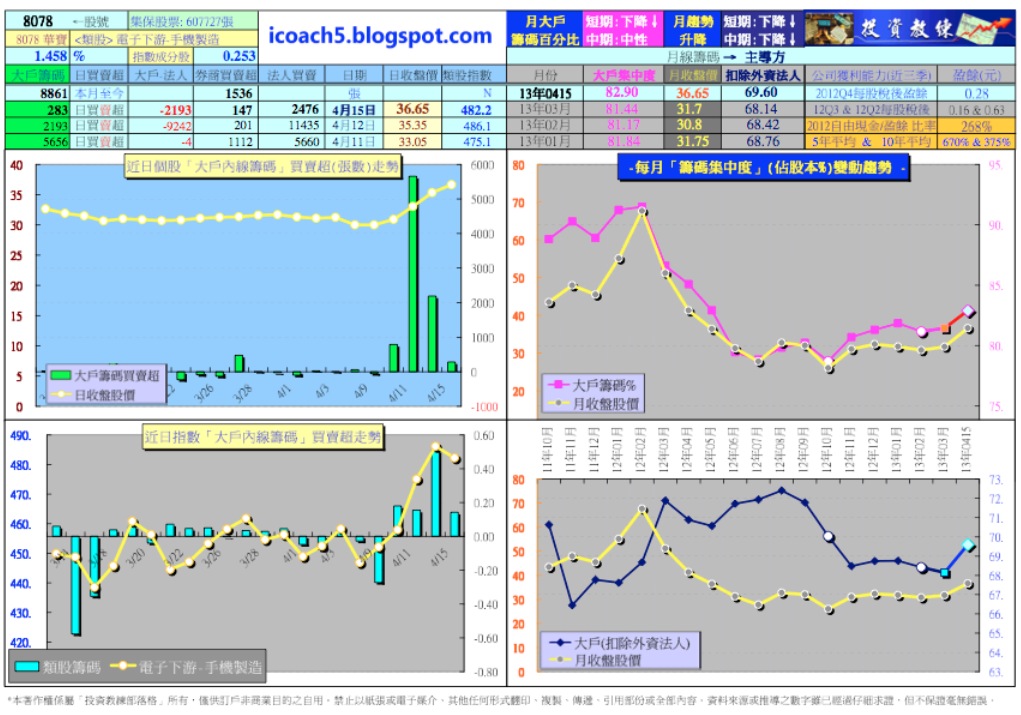Screen dimensions: 1021x715
Task: Select the 1.458 percentage value
Action: pyautogui.click(x=51, y=56)
